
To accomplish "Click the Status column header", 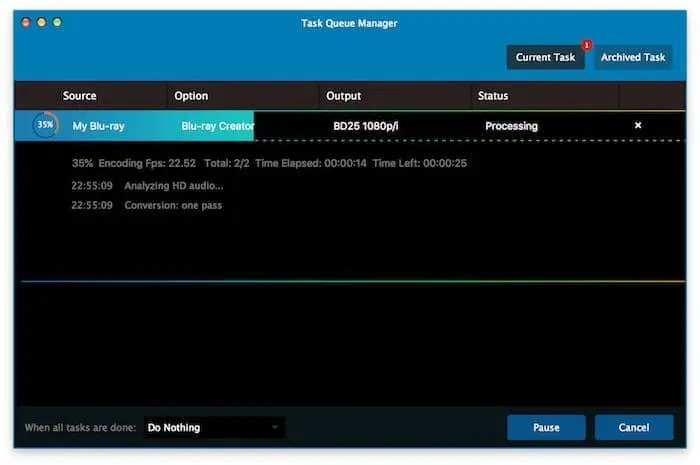I will coord(493,96).
